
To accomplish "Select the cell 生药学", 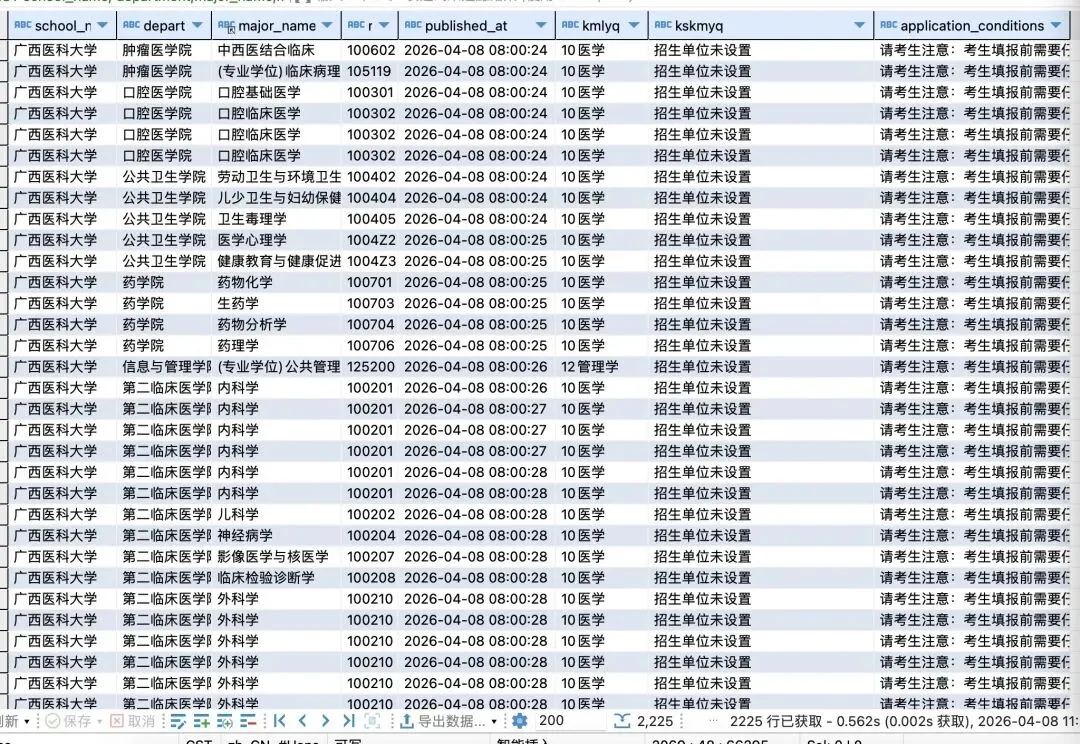I will tap(277, 304).
